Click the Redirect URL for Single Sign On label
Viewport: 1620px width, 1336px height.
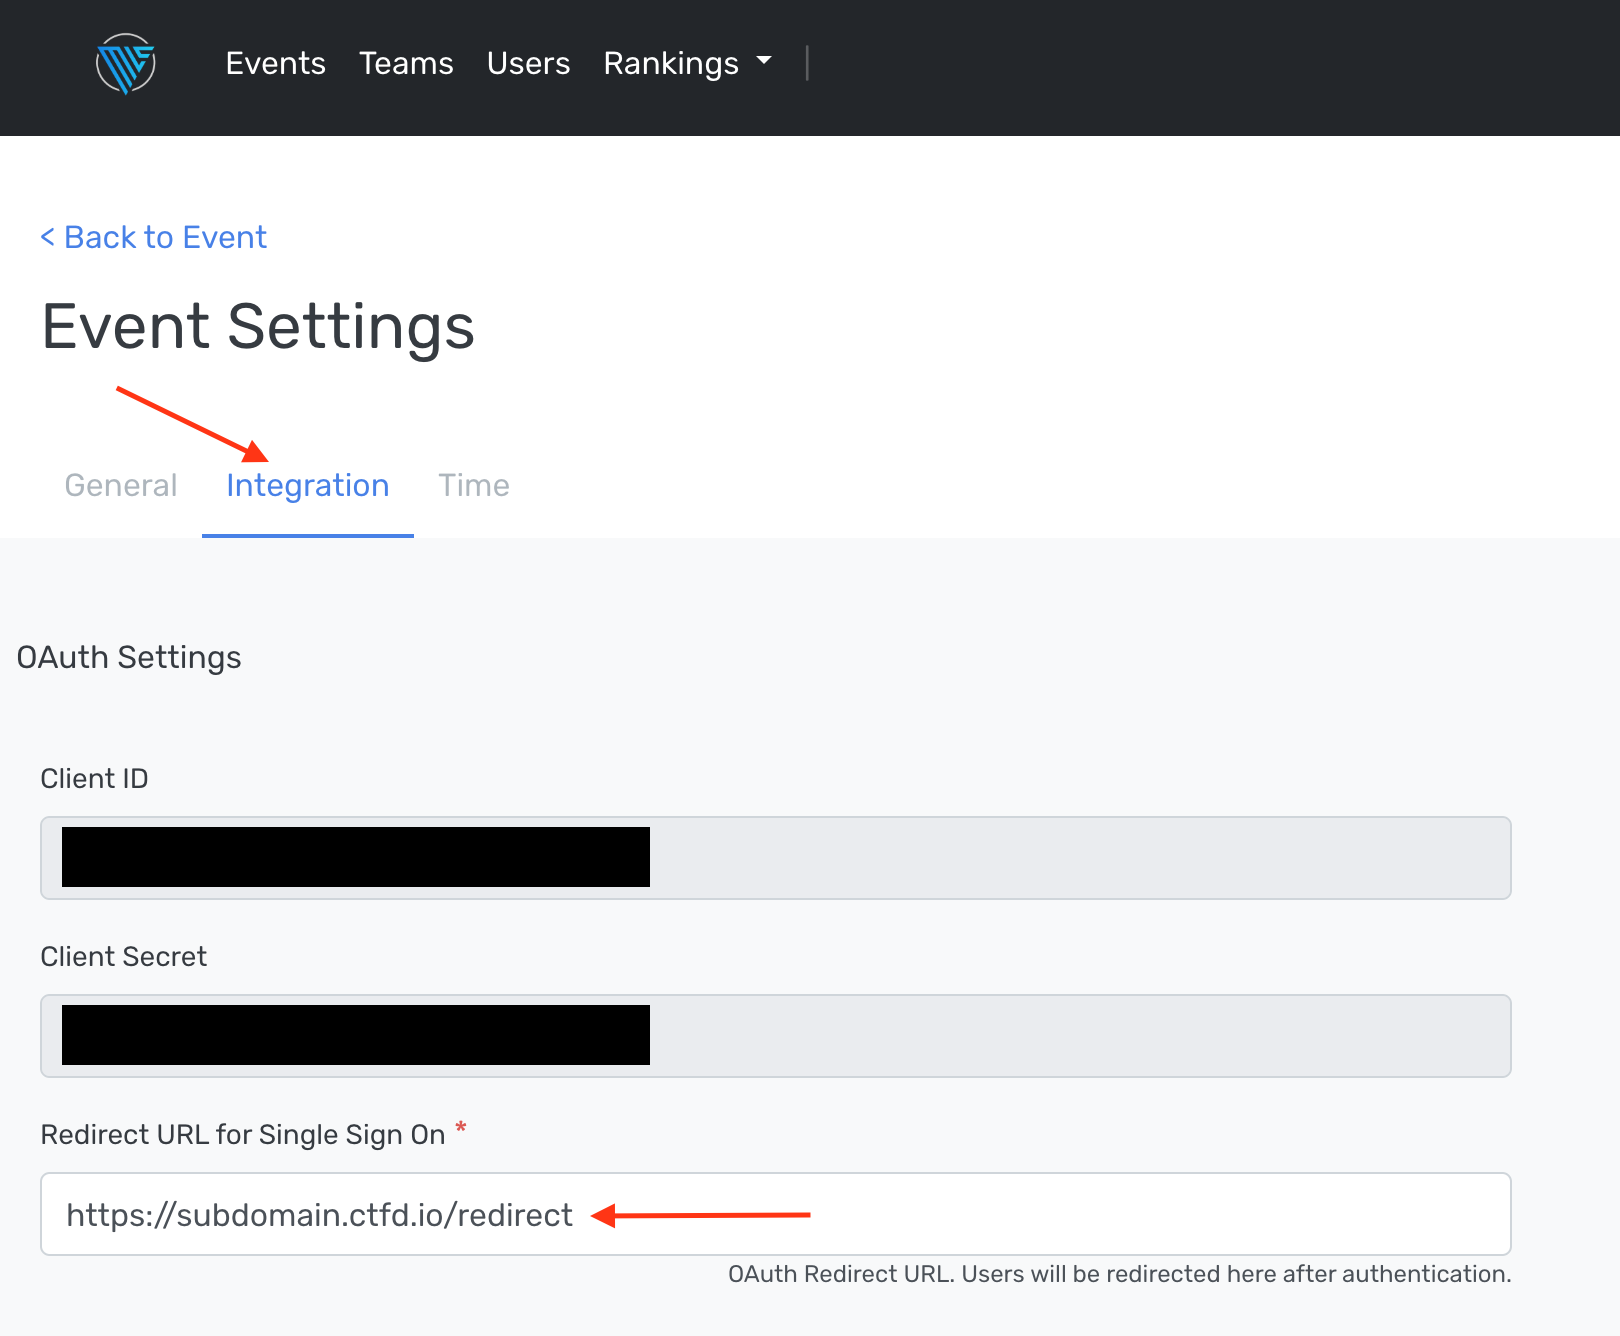tap(243, 1135)
